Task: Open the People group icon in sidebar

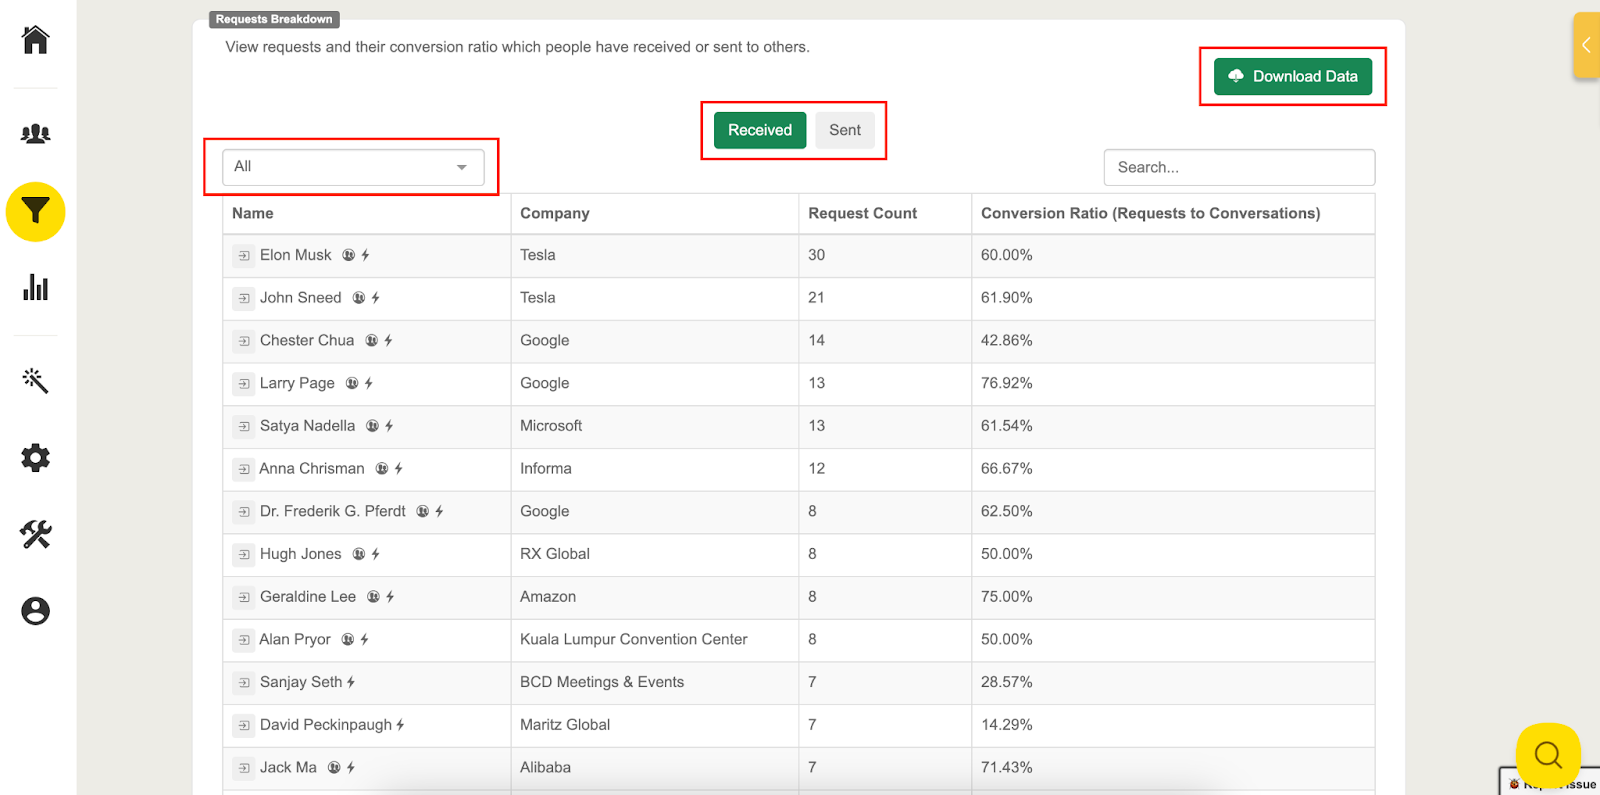Action: tap(36, 133)
